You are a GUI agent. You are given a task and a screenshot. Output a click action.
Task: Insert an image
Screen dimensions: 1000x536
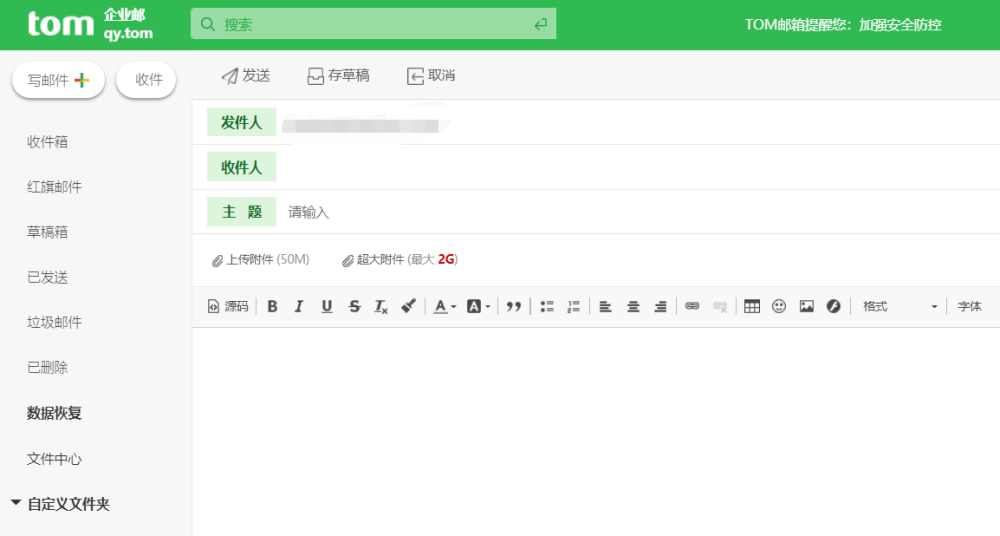pyautogui.click(x=806, y=306)
